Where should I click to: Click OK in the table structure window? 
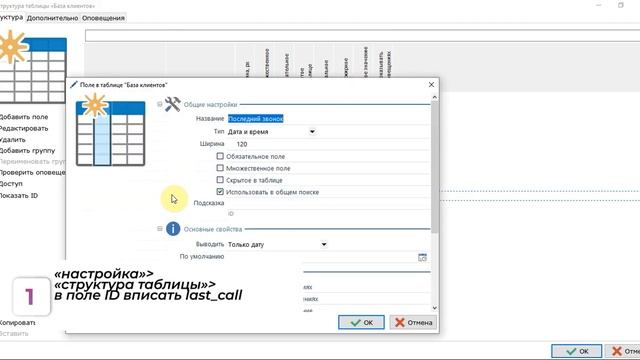(x=576, y=351)
